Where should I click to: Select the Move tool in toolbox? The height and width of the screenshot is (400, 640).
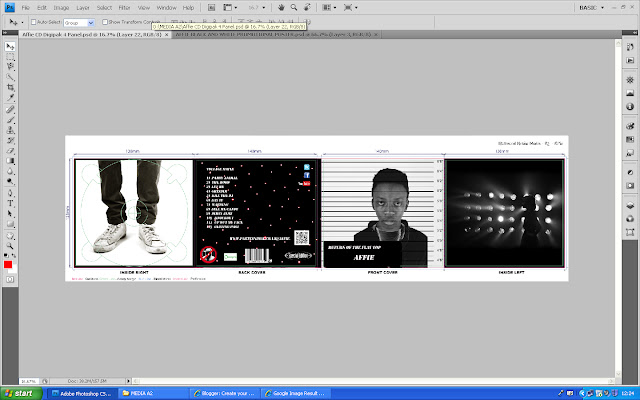[x=10, y=47]
